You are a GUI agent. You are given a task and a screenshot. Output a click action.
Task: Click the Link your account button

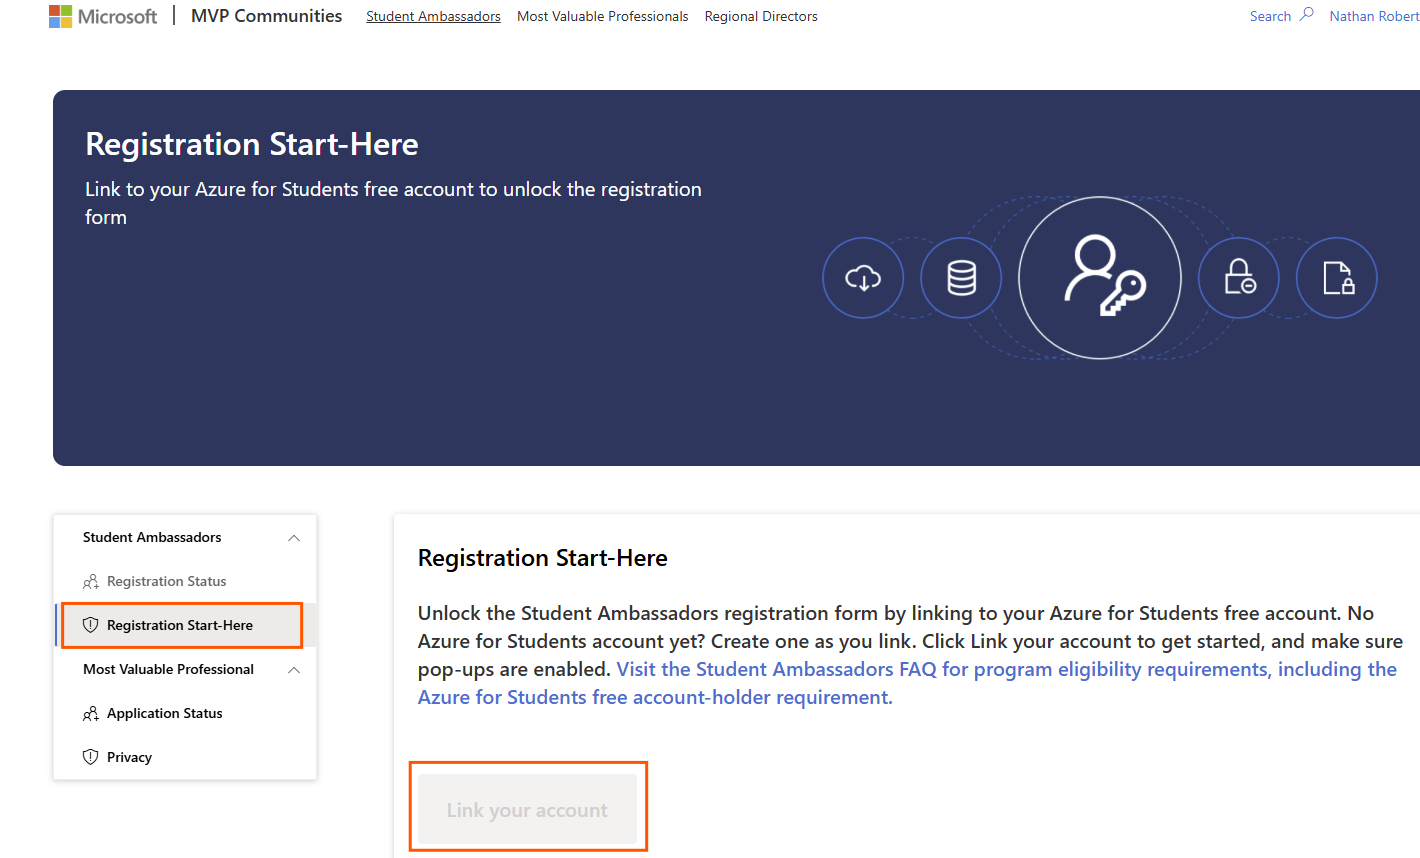(527, 809)
